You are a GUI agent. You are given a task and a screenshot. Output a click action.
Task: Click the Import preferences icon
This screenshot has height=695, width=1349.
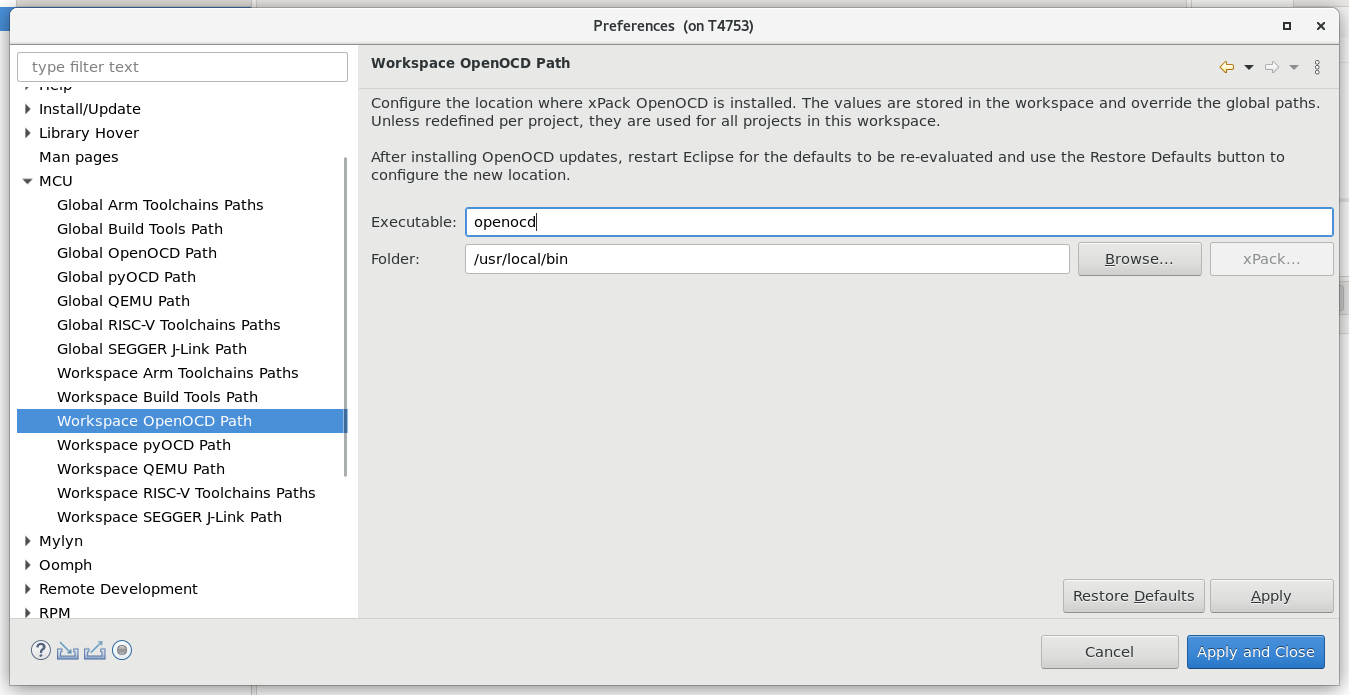(67, 651)
